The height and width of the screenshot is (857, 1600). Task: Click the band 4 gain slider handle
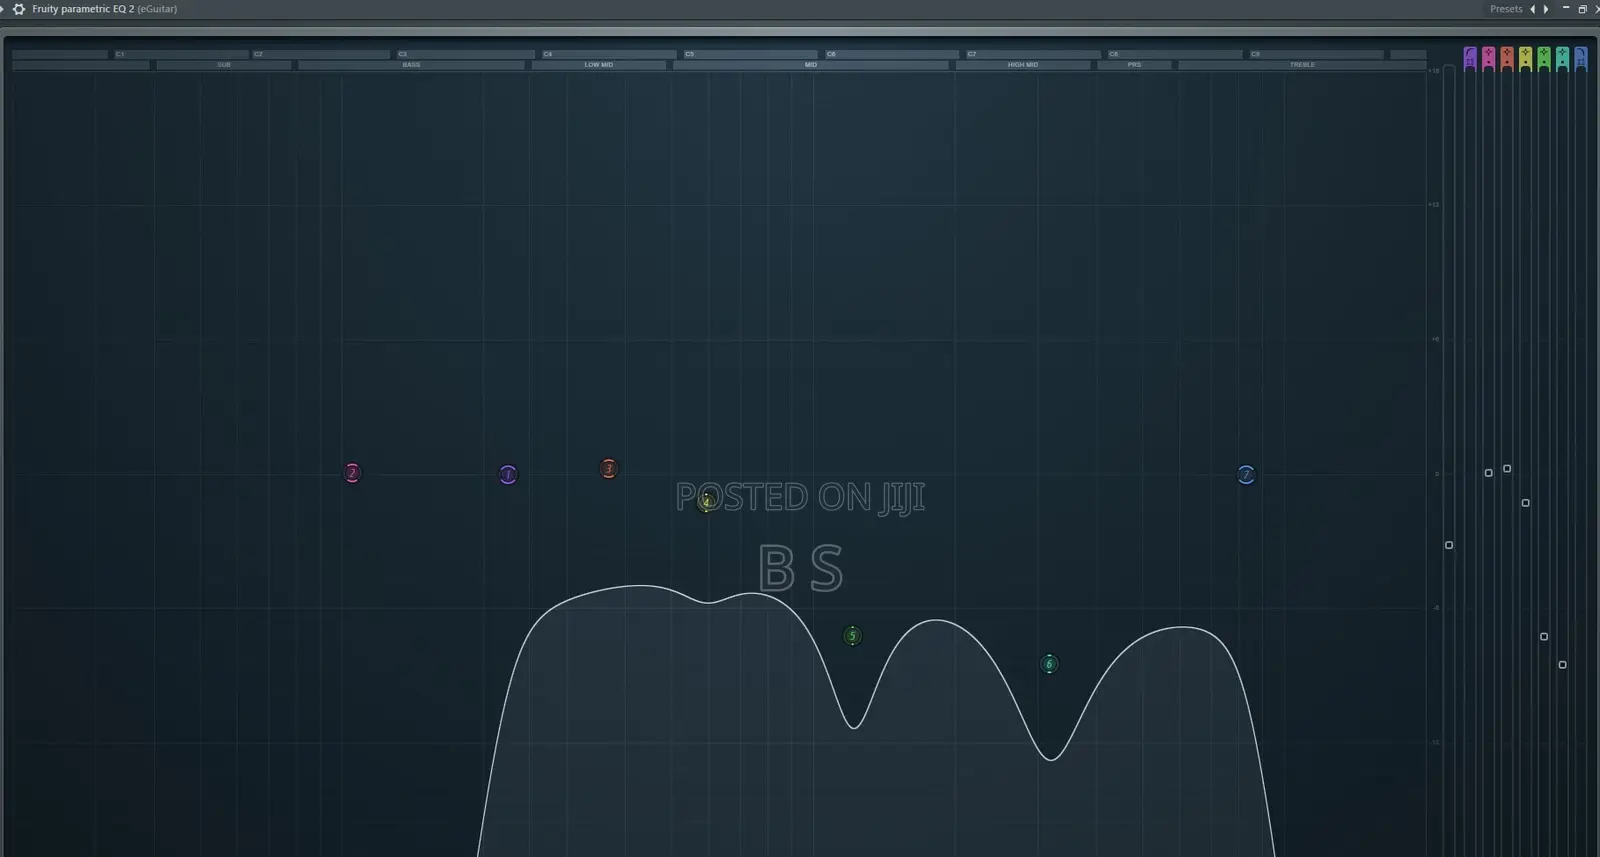pos(1525,503)
